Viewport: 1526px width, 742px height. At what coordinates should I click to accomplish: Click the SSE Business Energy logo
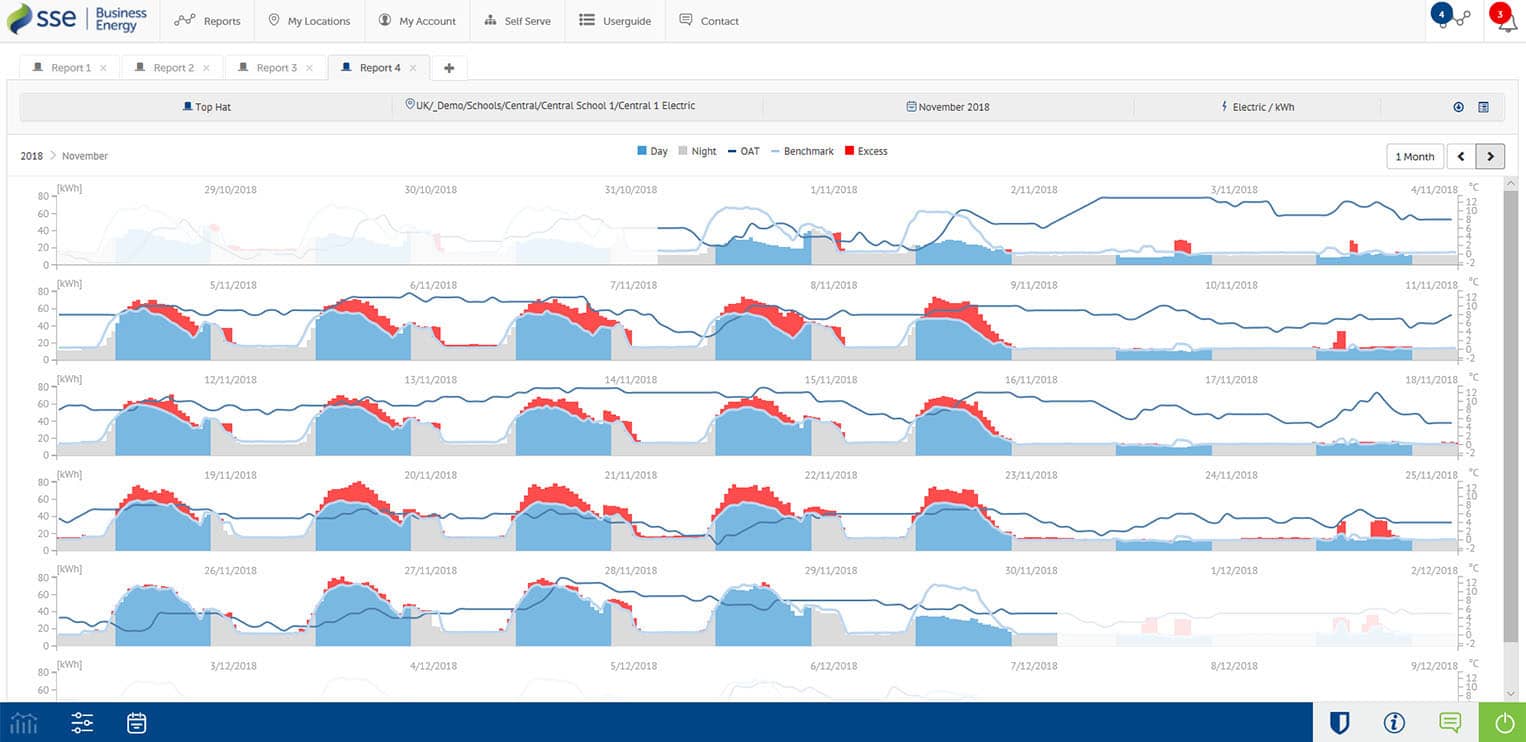coord(78,19)
